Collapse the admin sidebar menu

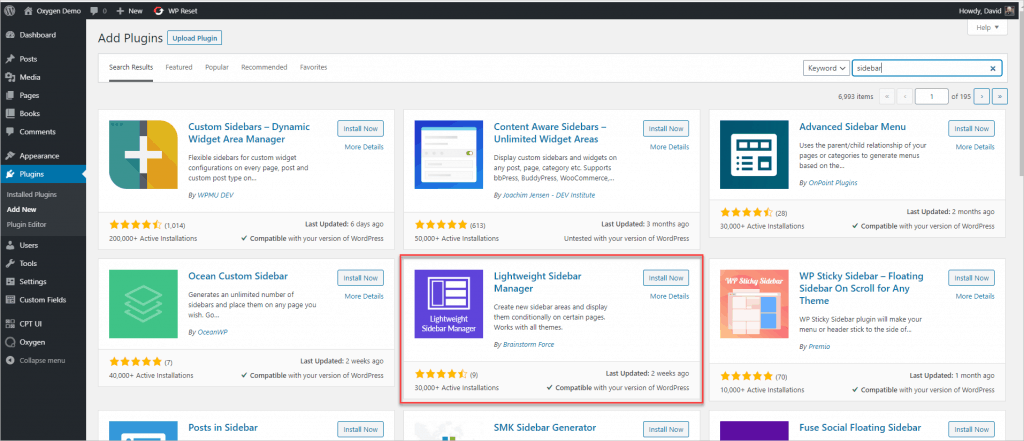click(41, 360)
